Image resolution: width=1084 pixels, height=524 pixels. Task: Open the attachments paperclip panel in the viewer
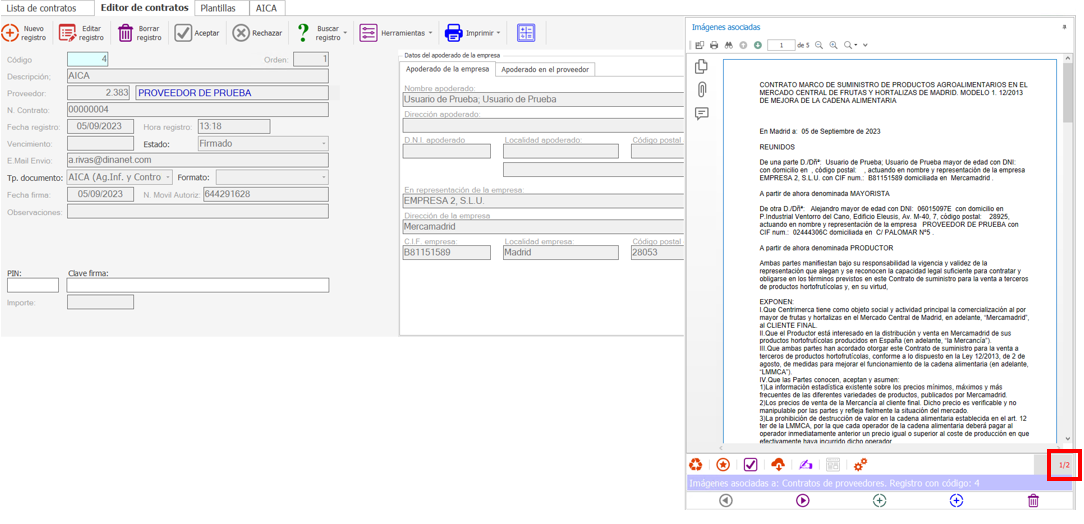(x=702, y=90)
